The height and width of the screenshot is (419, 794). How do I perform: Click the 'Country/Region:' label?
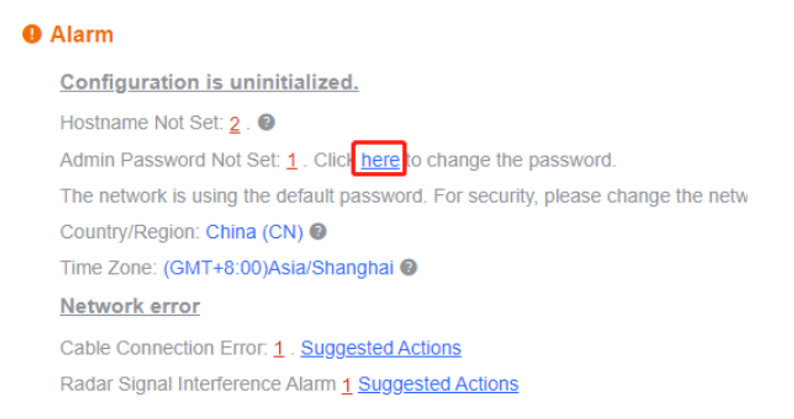pos(130,232)
